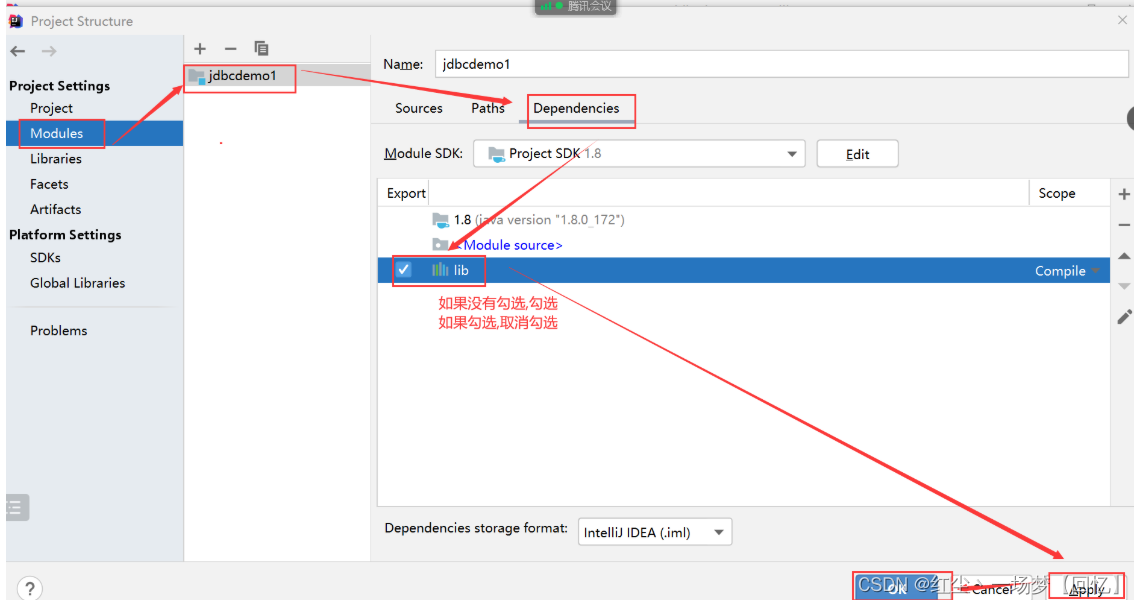Screen dimensions: 1134x604
Task: Open help via the question mark icon
Action: 29,588
